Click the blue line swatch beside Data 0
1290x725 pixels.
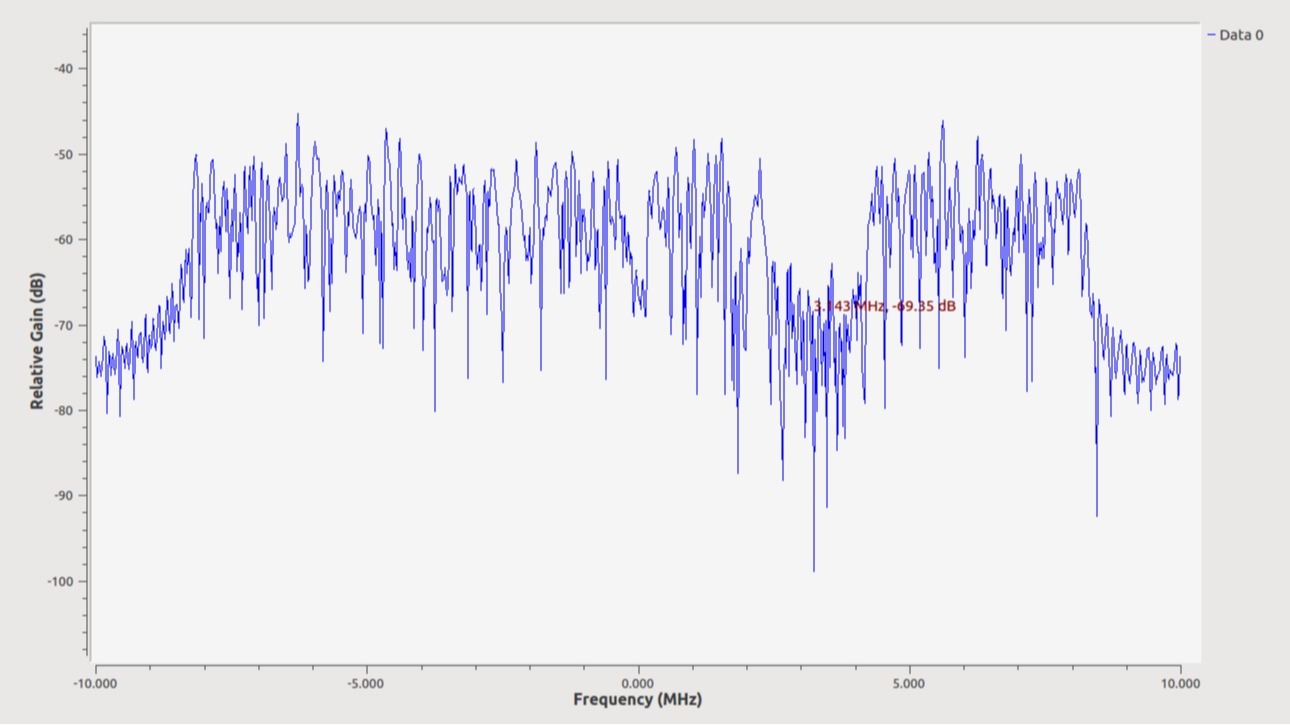tap(1212, 35)
